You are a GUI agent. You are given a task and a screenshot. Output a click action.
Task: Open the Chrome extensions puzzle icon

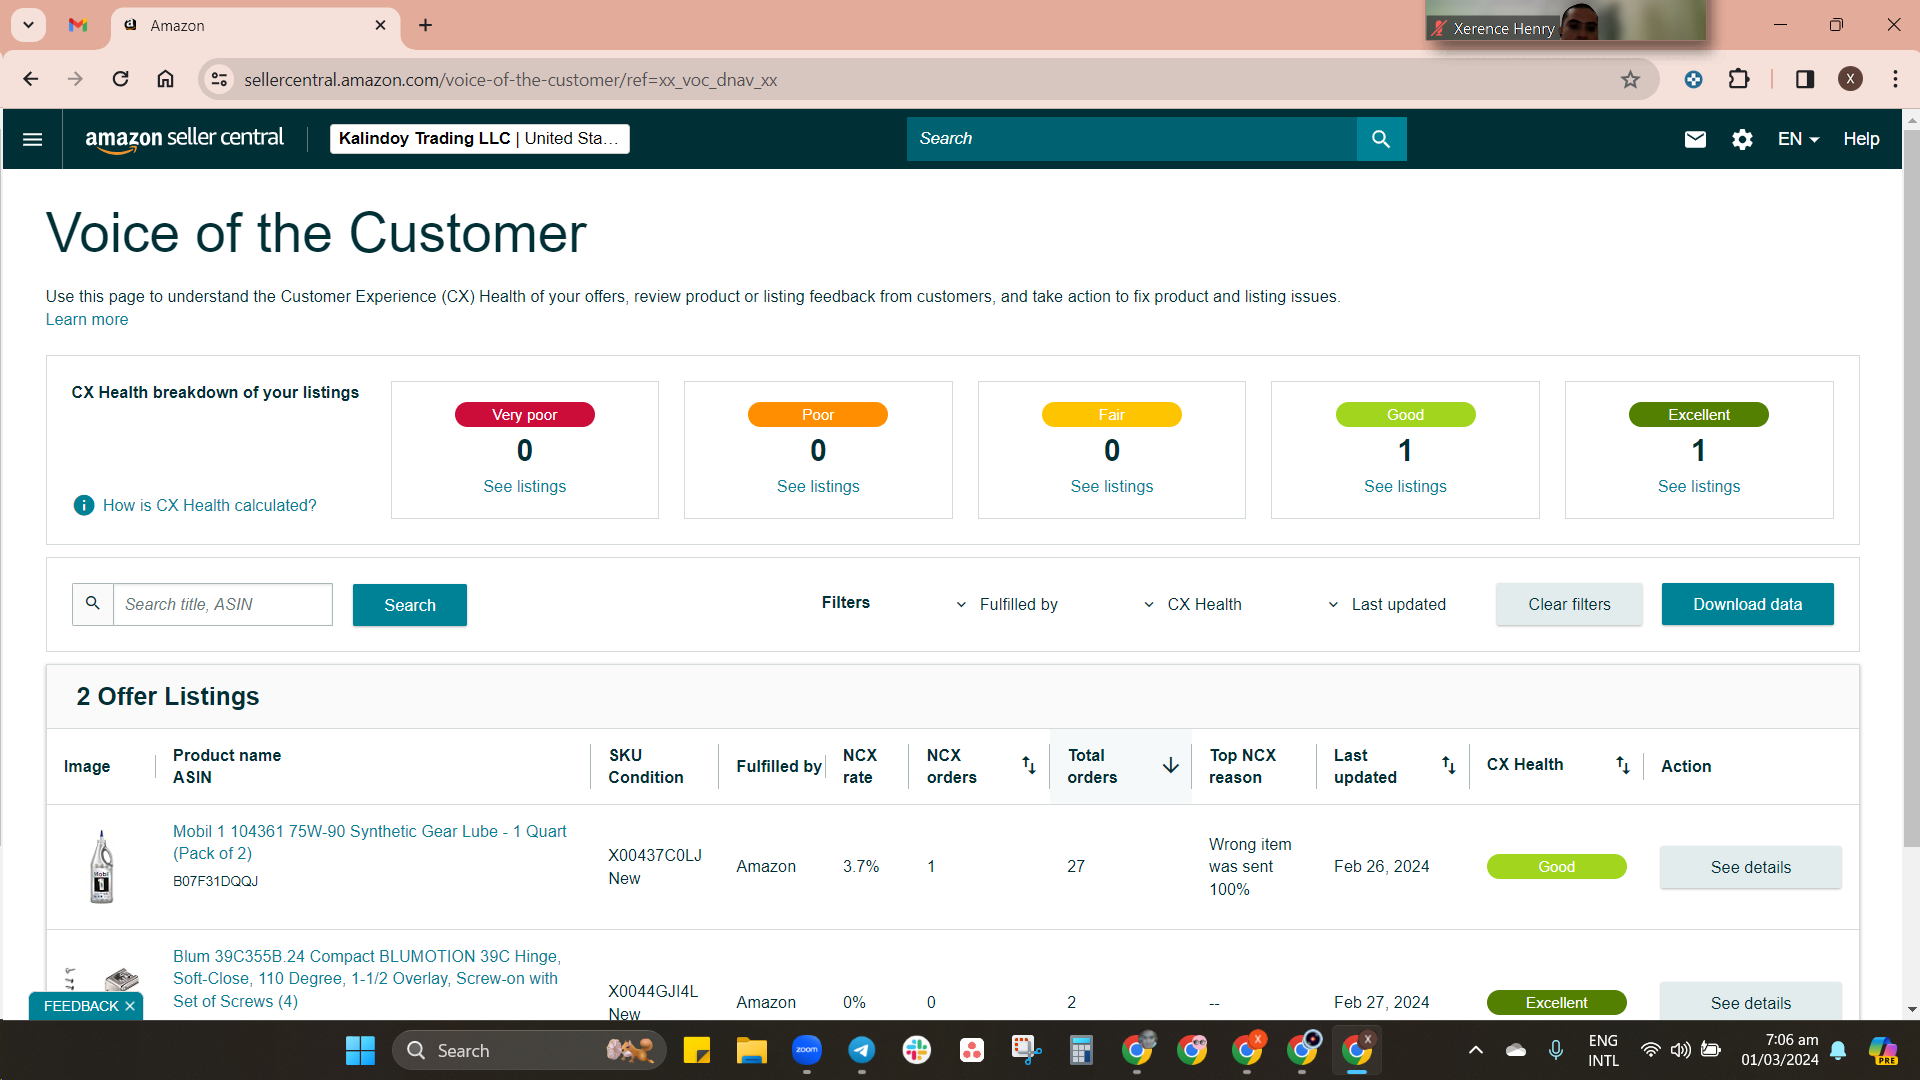pyautogui.click(x=1739, y=79)
